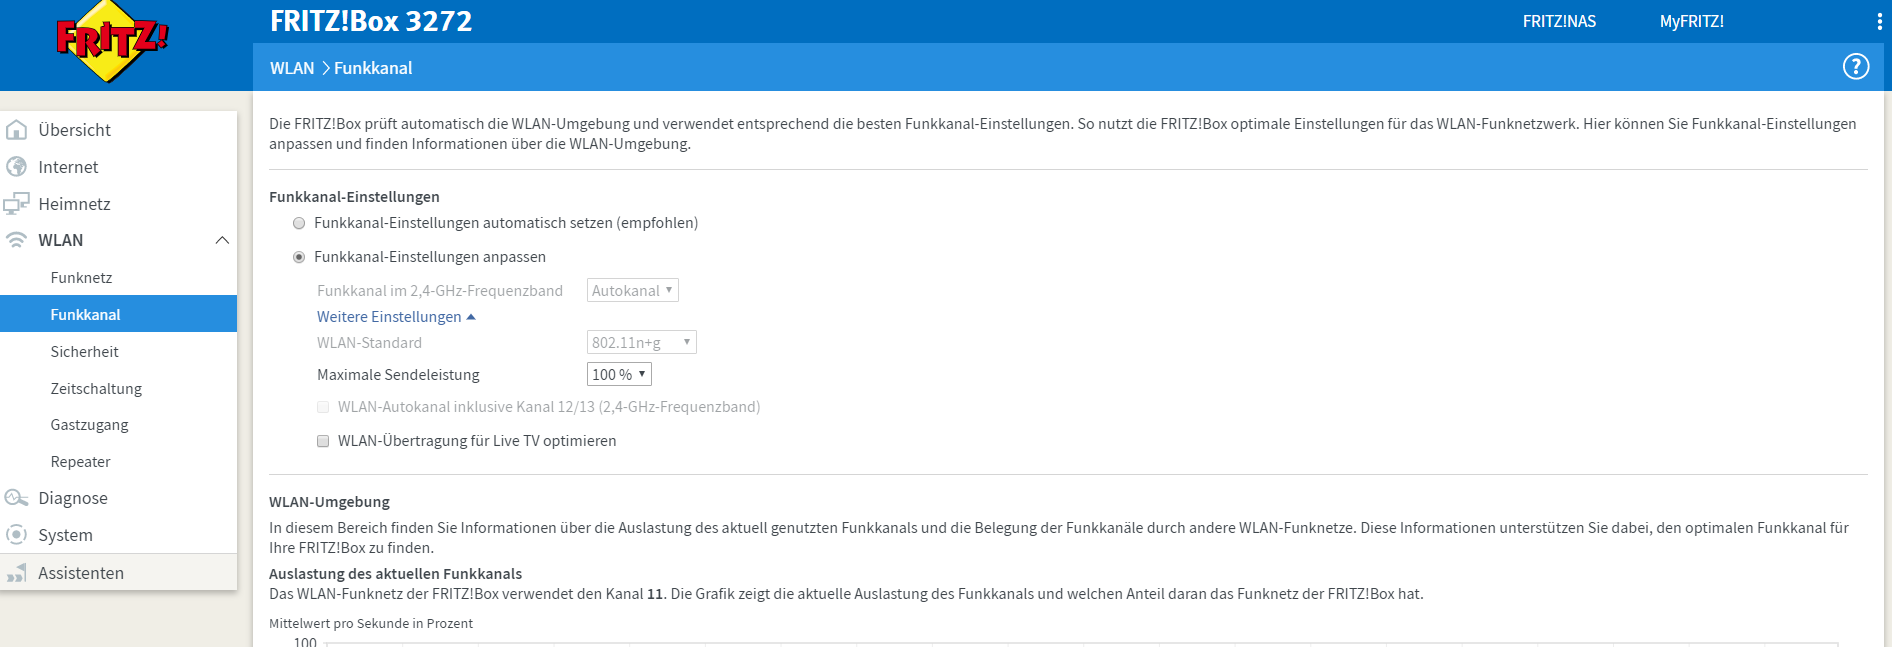The width and height of the screenshot is (1892, 647).
Task: Open Übersicht in sidebar
Action: 74,130
